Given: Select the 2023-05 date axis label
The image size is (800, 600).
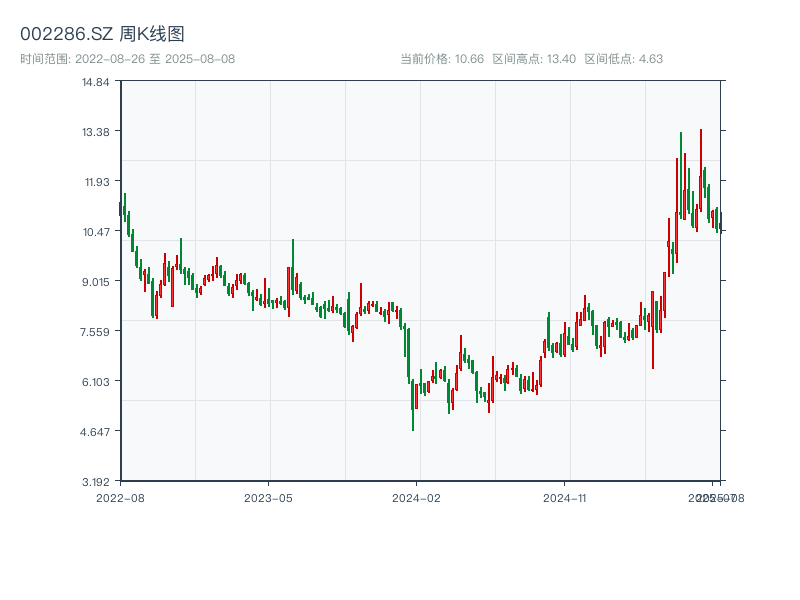Looking at the screenshot, I should tap(268, 497).
